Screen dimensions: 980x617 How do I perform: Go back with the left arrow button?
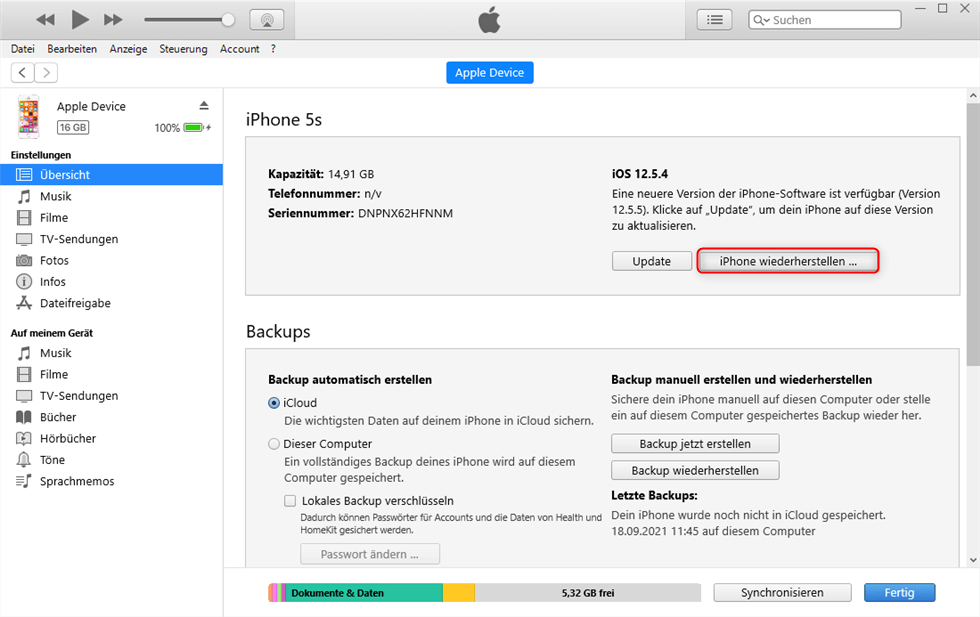pyautogui.click(x=22, y=73)
